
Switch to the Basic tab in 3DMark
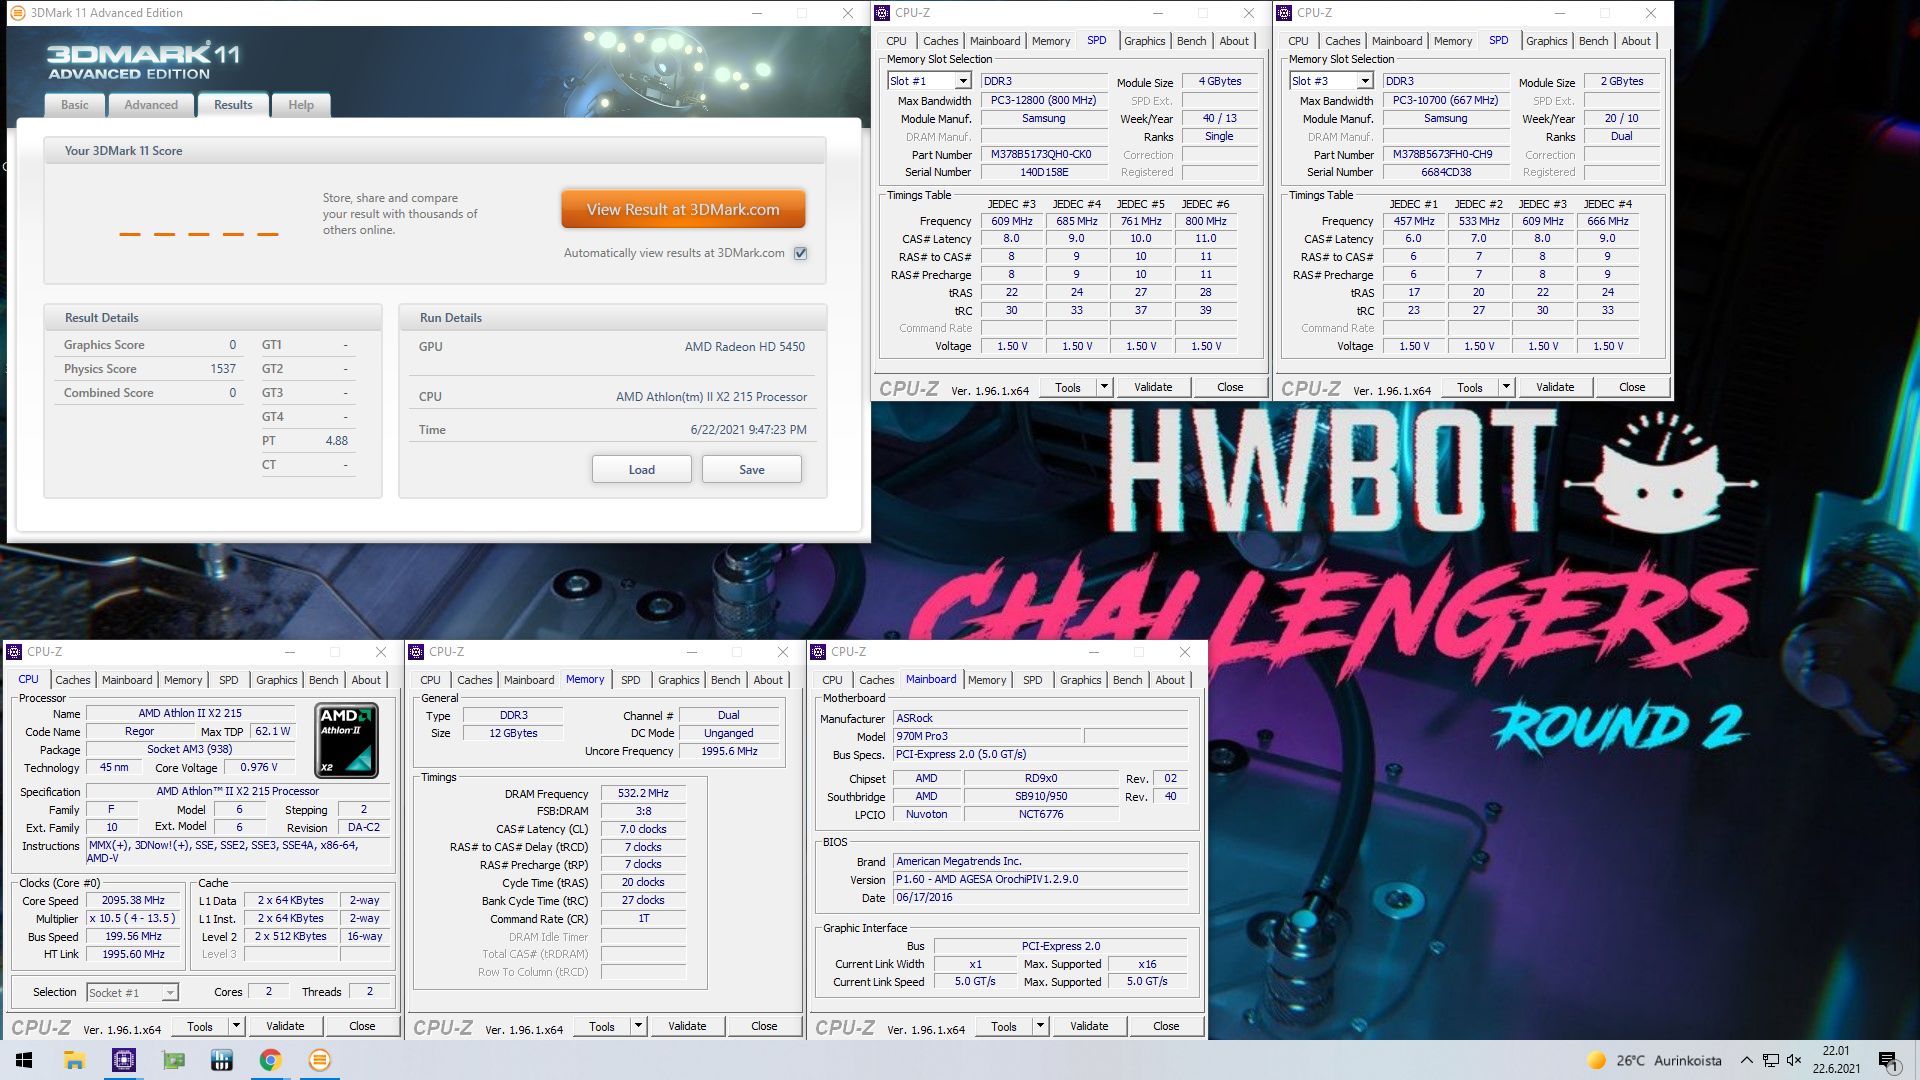coord(75,105)
